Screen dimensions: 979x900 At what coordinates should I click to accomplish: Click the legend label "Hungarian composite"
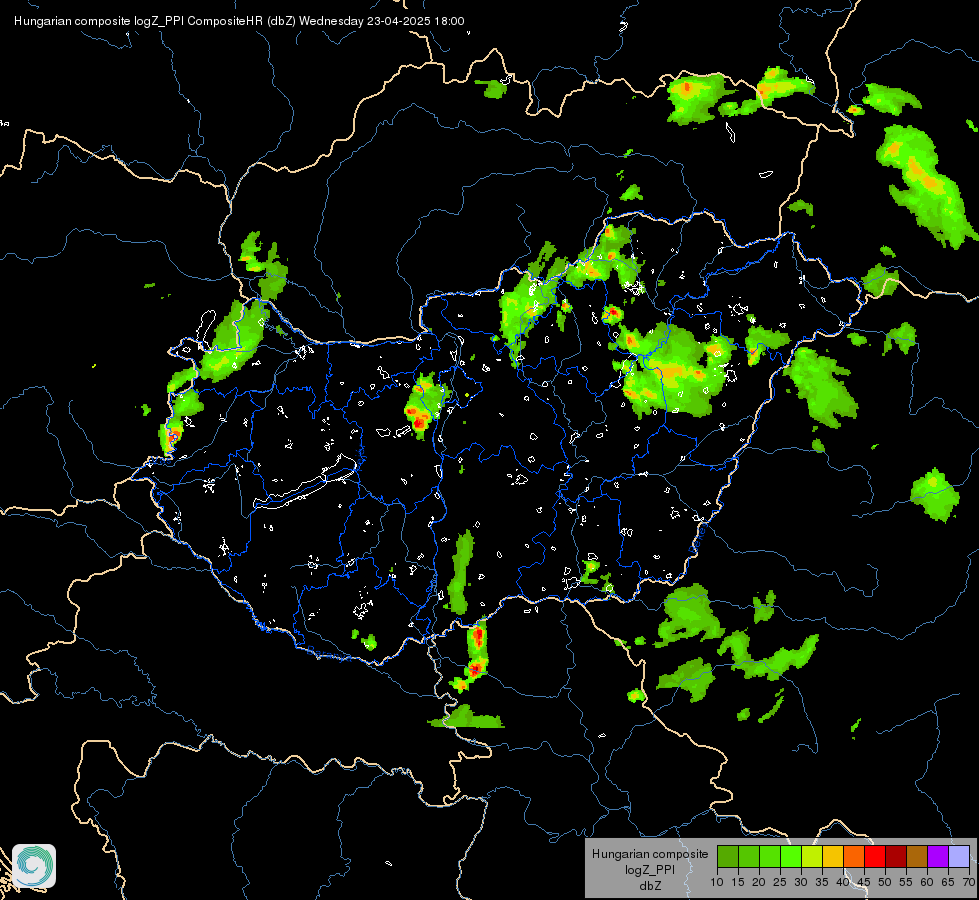pyautogui.click(x=650, y=854)
